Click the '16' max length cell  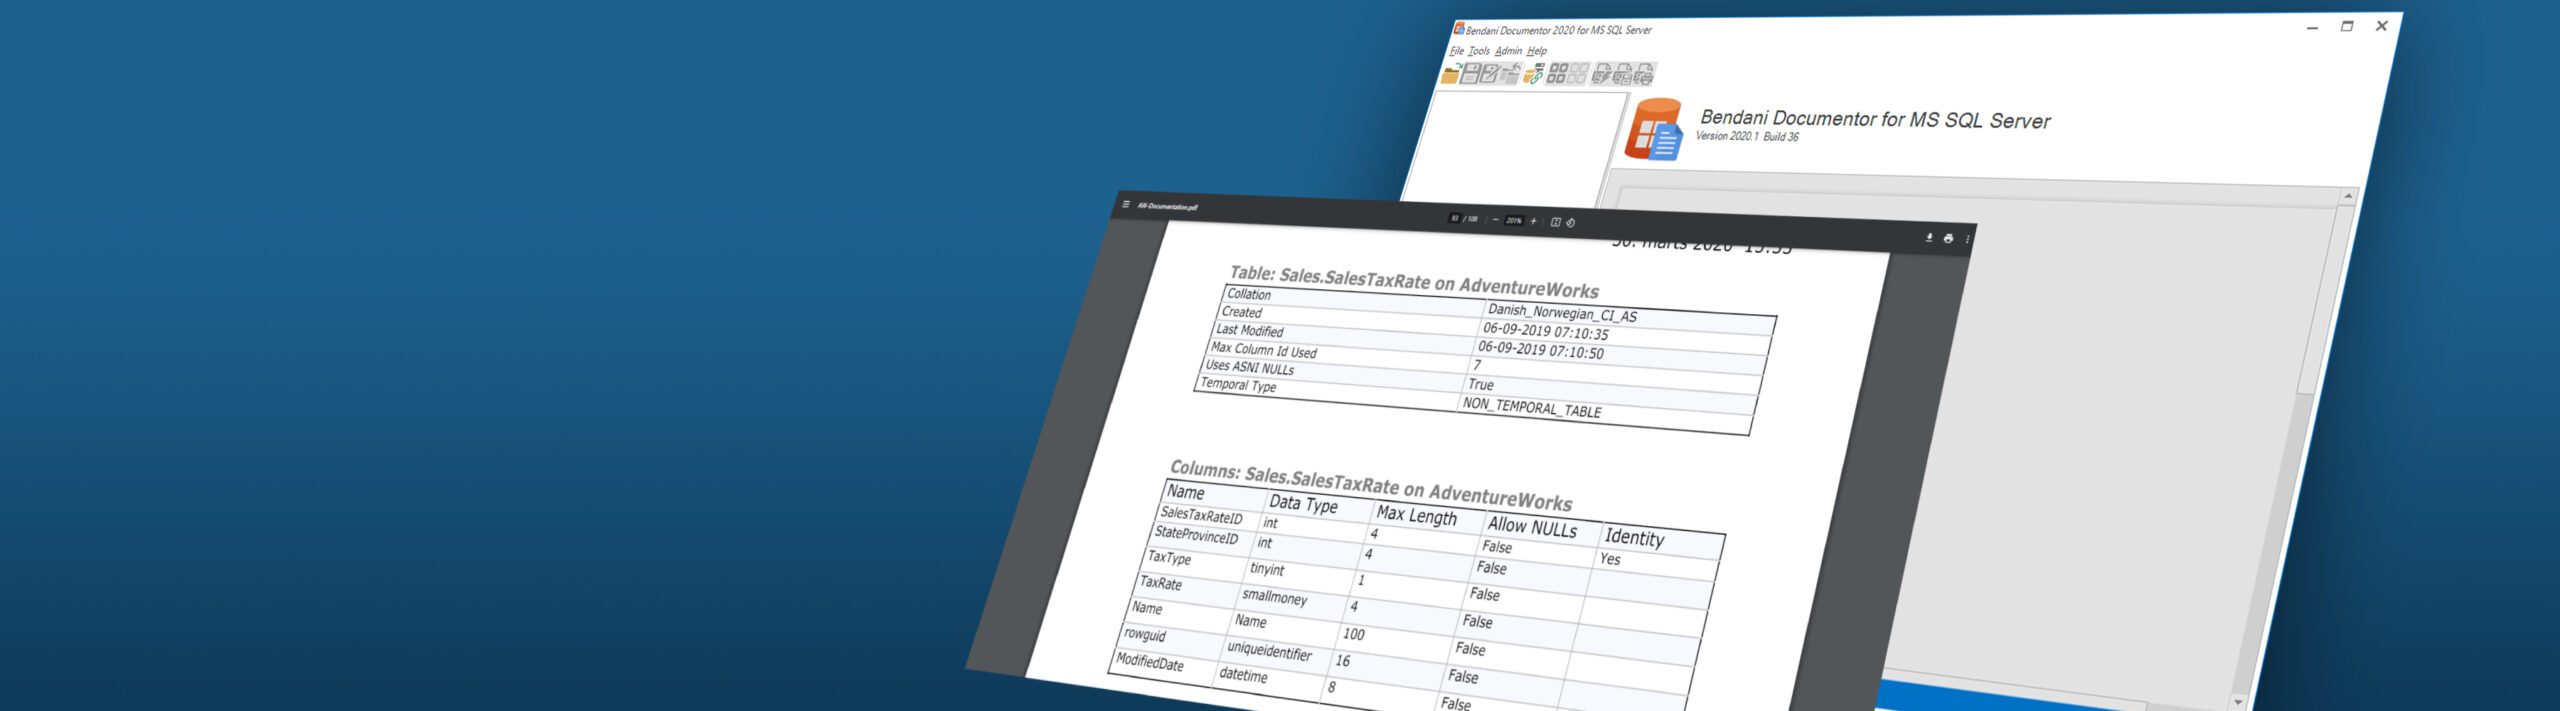click(x=1343, y=661)
